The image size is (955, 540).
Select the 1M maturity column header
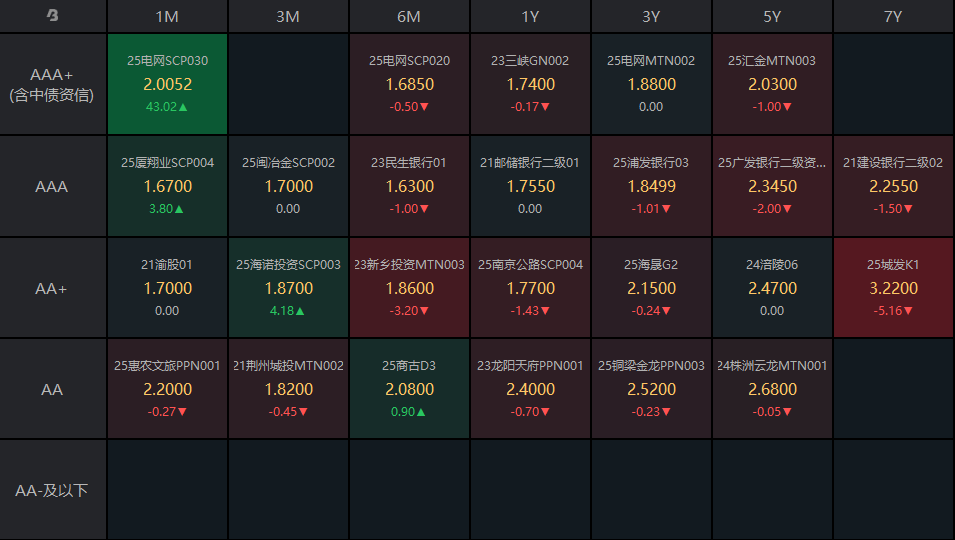(168, 17)
